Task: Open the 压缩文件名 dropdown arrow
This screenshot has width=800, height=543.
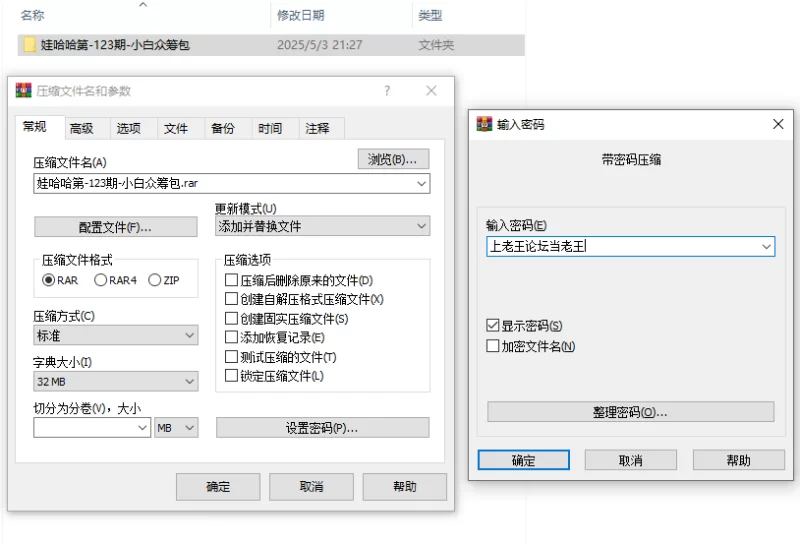Action: [x=421, y=184]
